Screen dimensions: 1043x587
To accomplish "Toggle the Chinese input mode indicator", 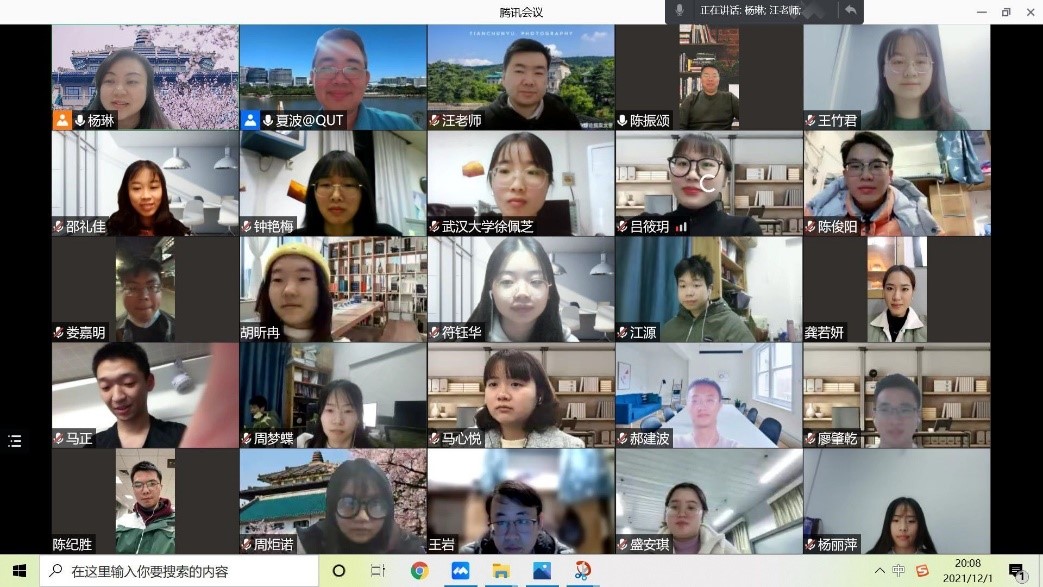I will coord(898,571).
